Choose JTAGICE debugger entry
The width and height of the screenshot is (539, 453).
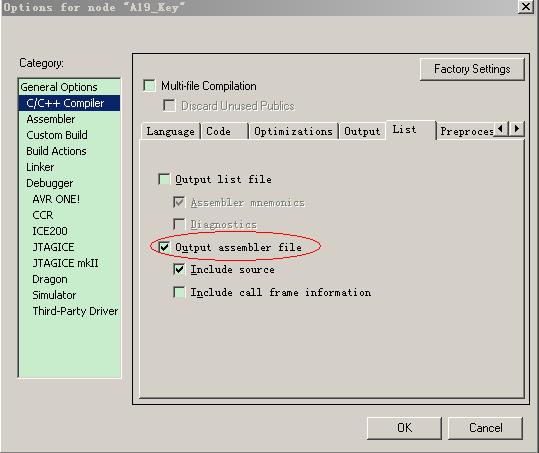(69, 247)
